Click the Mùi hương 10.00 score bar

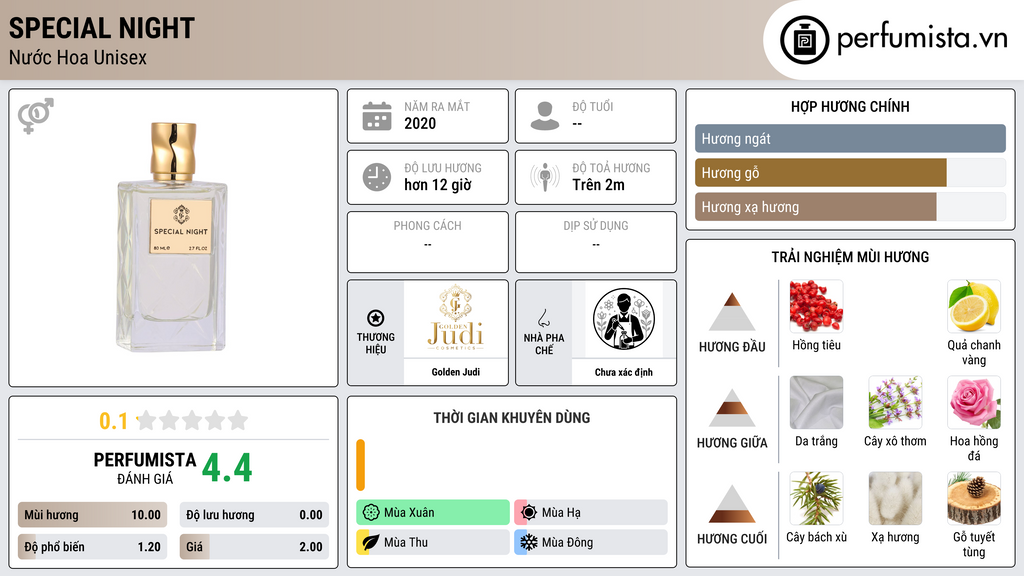92,515
